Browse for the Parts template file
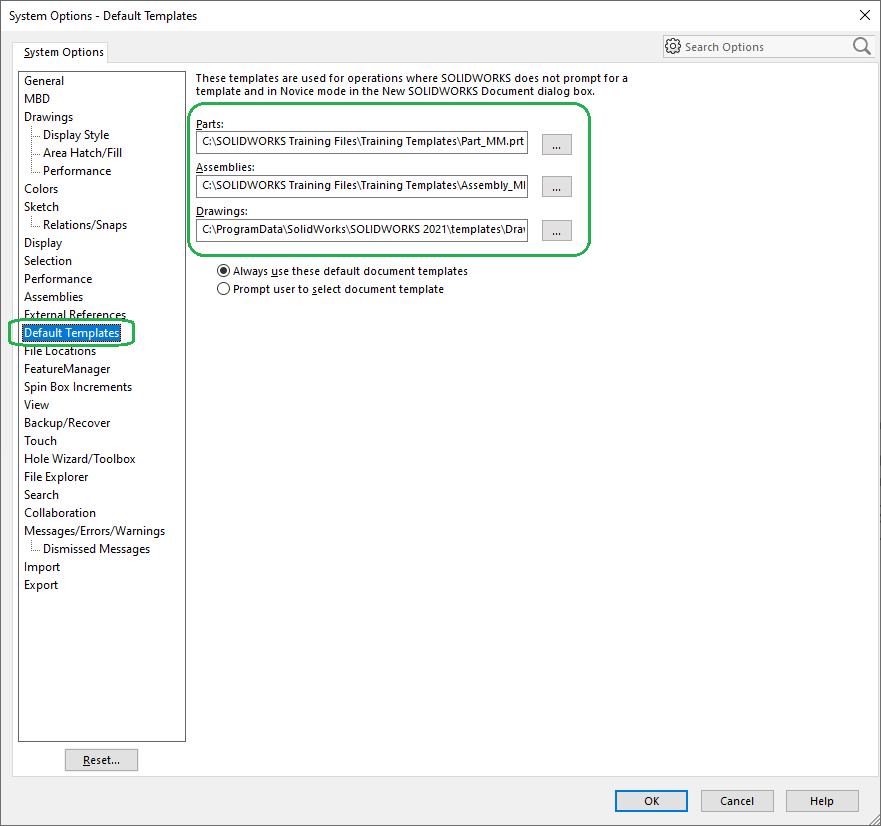 point(556,143)
